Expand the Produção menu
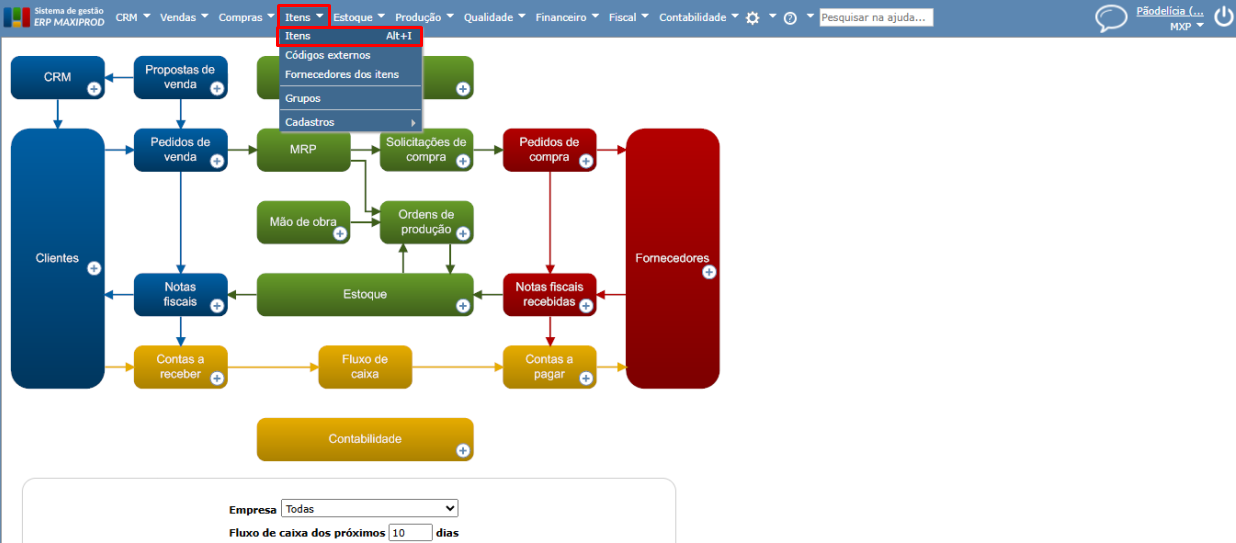Screen dimensions: 1236x543 coord(424,17)
